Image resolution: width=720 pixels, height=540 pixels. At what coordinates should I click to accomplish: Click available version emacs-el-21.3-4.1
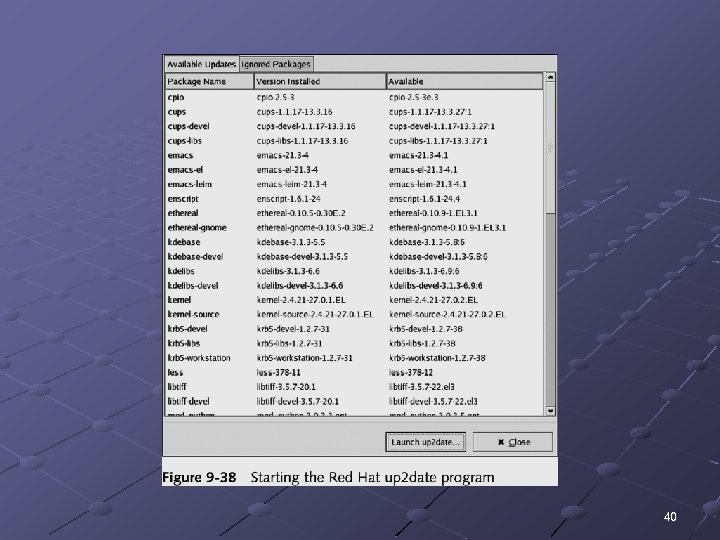(423, 170)
